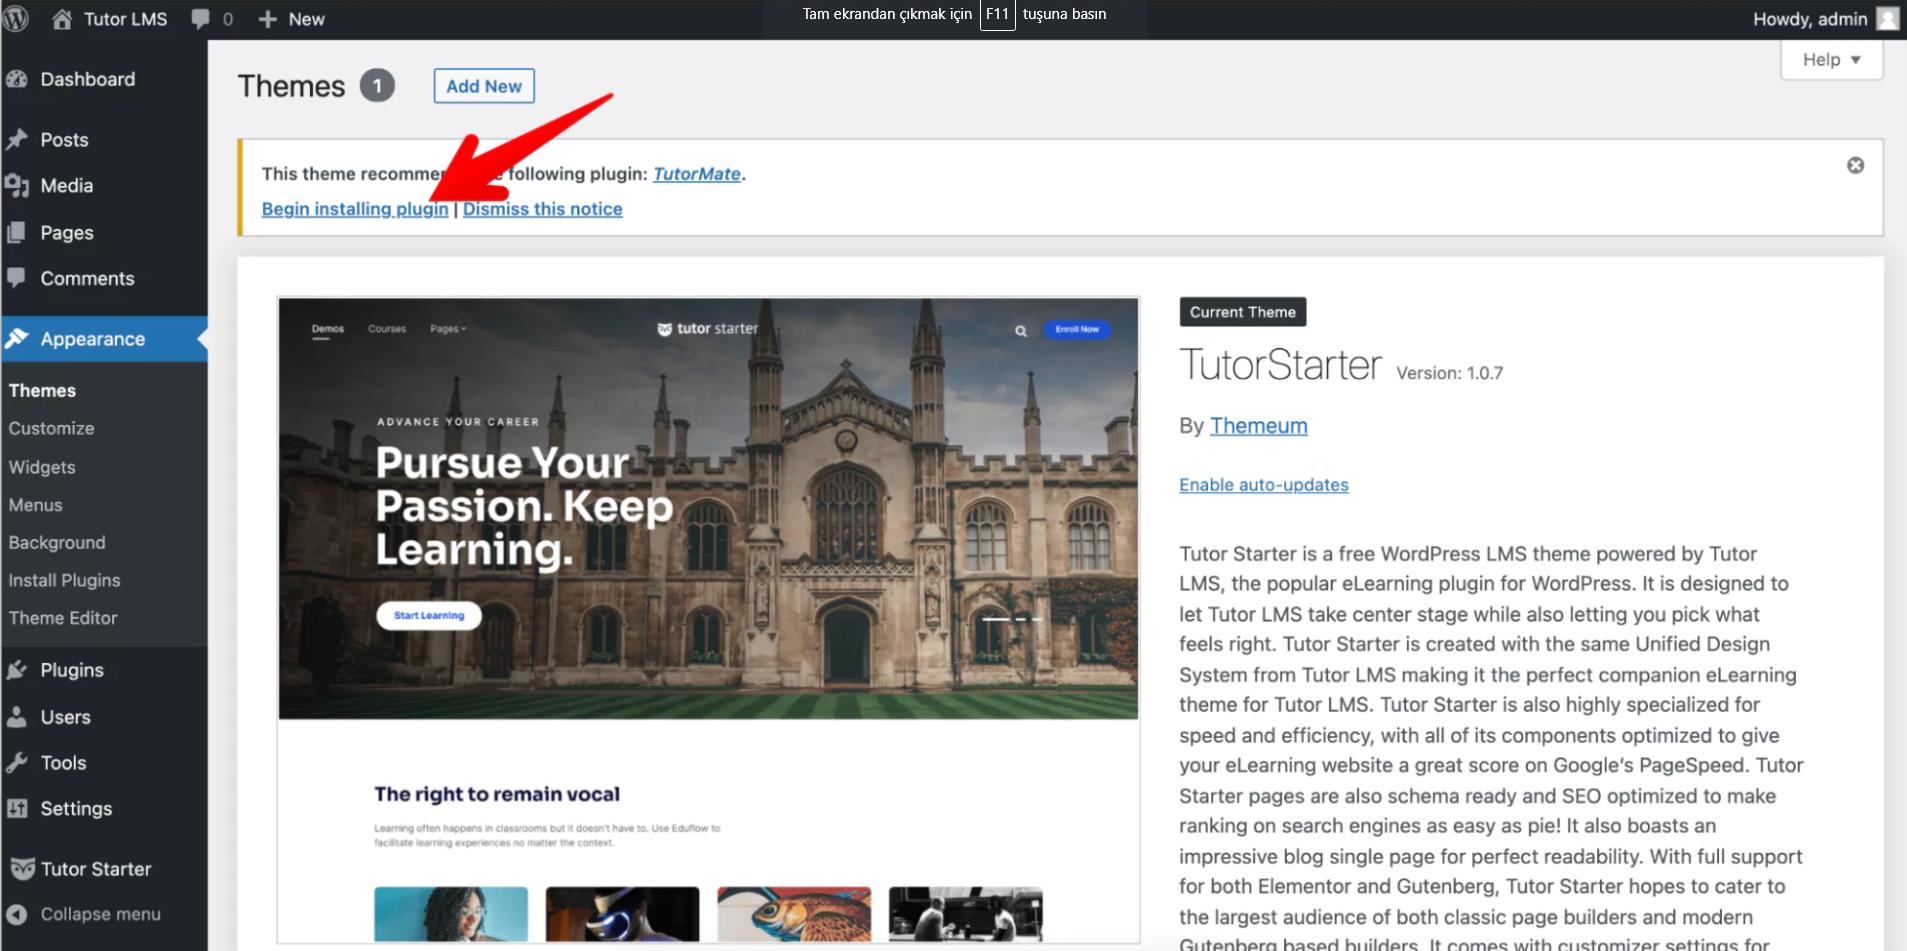The height and width of the screenshot is (951, 1907).
Task: Click the Tutor LMS site name
Action: coord(125,19)
